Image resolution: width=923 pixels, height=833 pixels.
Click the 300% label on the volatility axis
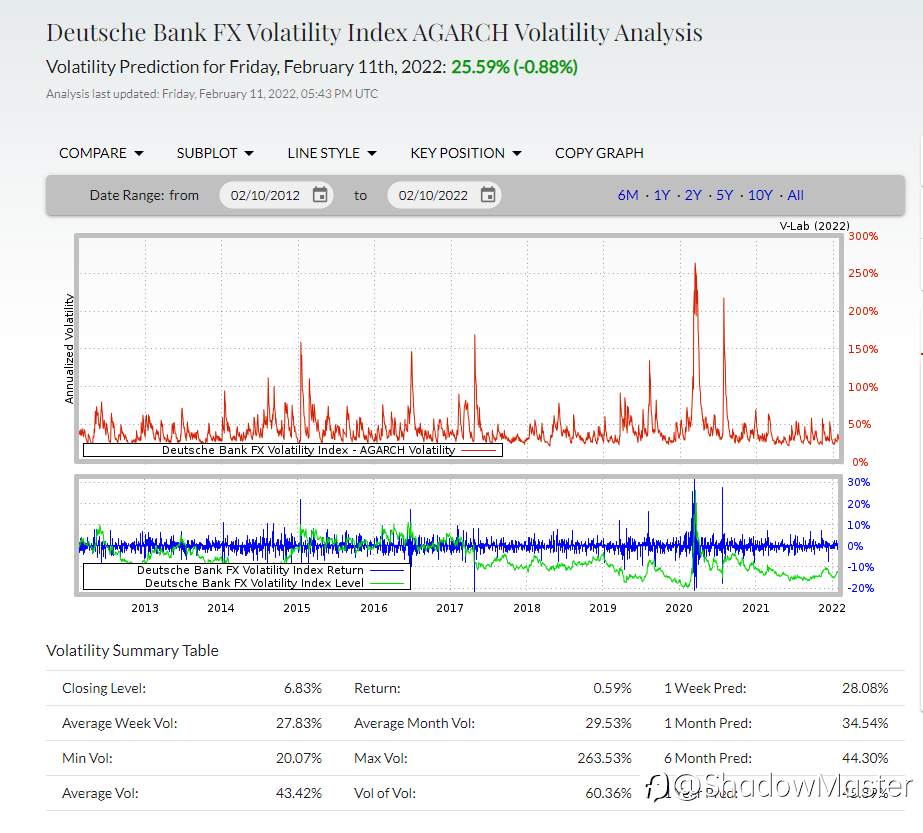[863, 236]
